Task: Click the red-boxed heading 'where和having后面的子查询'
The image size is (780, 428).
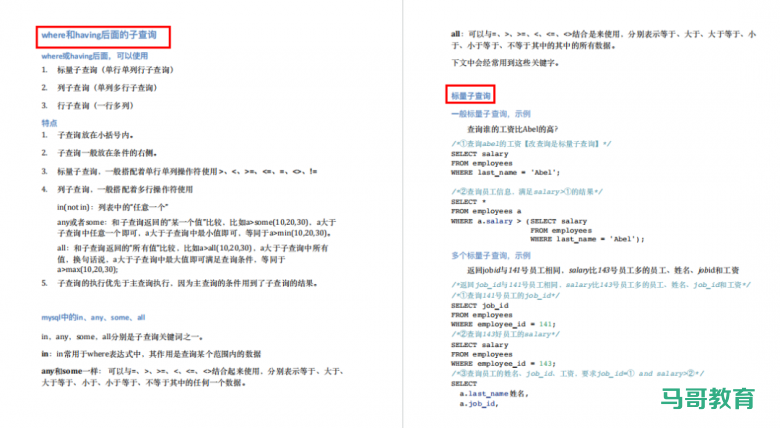Action: (104, 36)
